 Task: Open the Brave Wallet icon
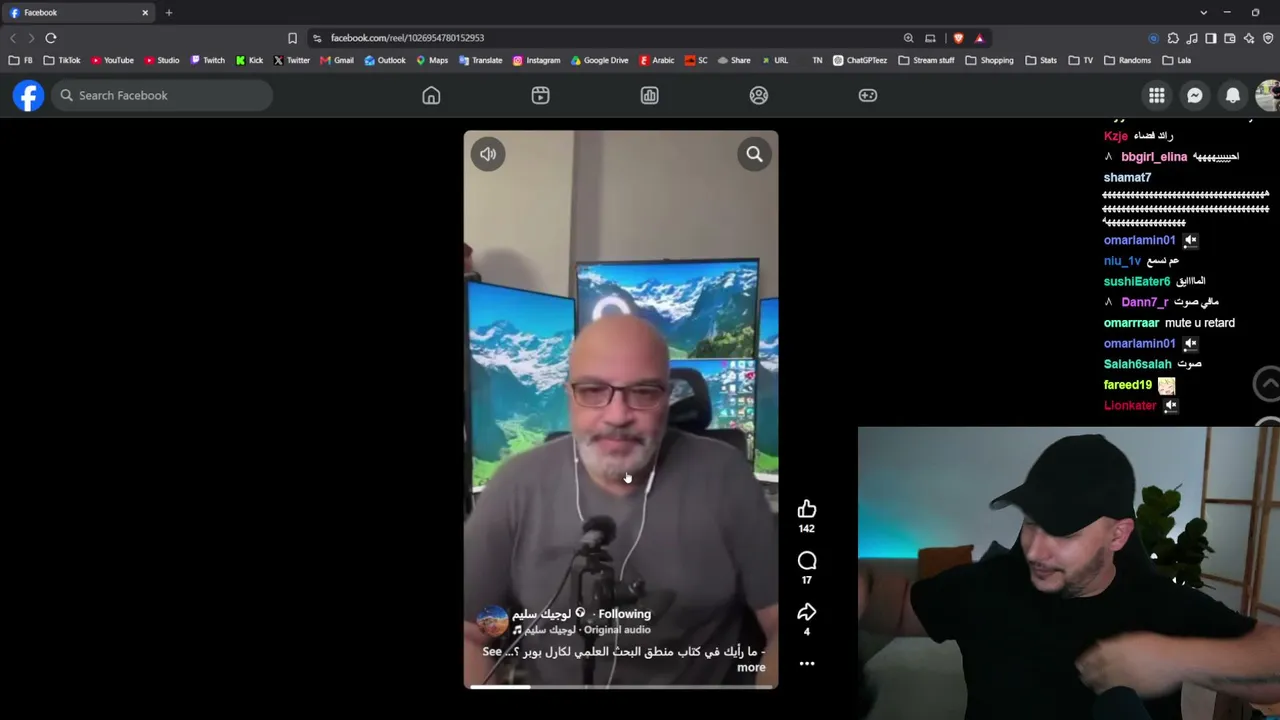click(1230, 38)
